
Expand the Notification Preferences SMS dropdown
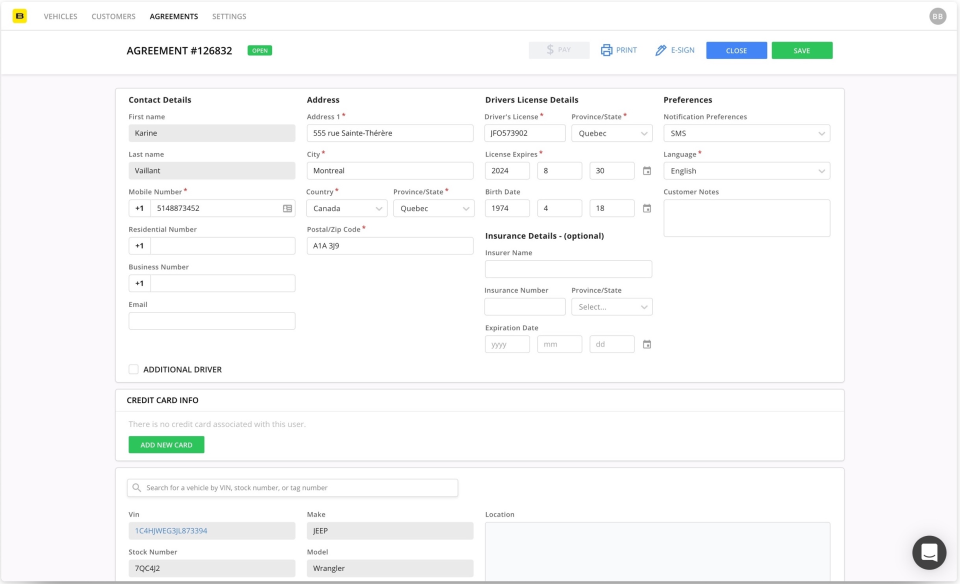746,133
